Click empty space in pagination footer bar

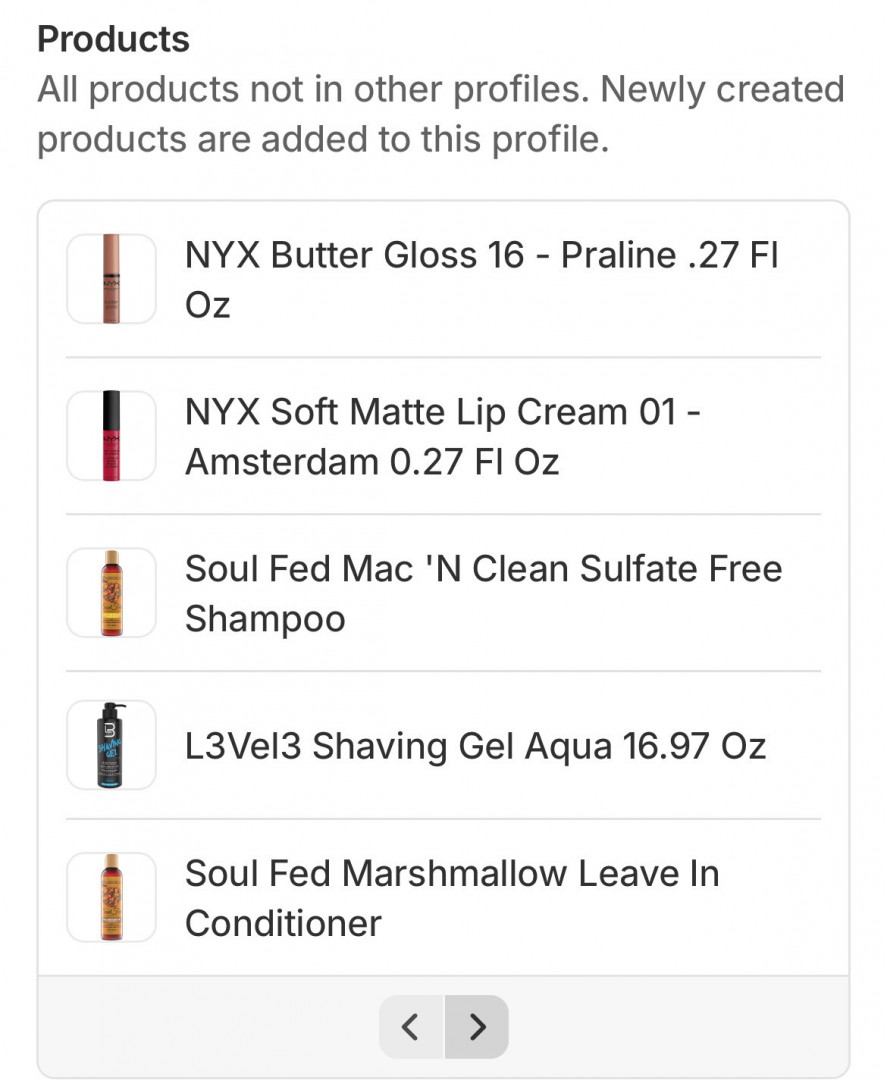(200, 1026)
